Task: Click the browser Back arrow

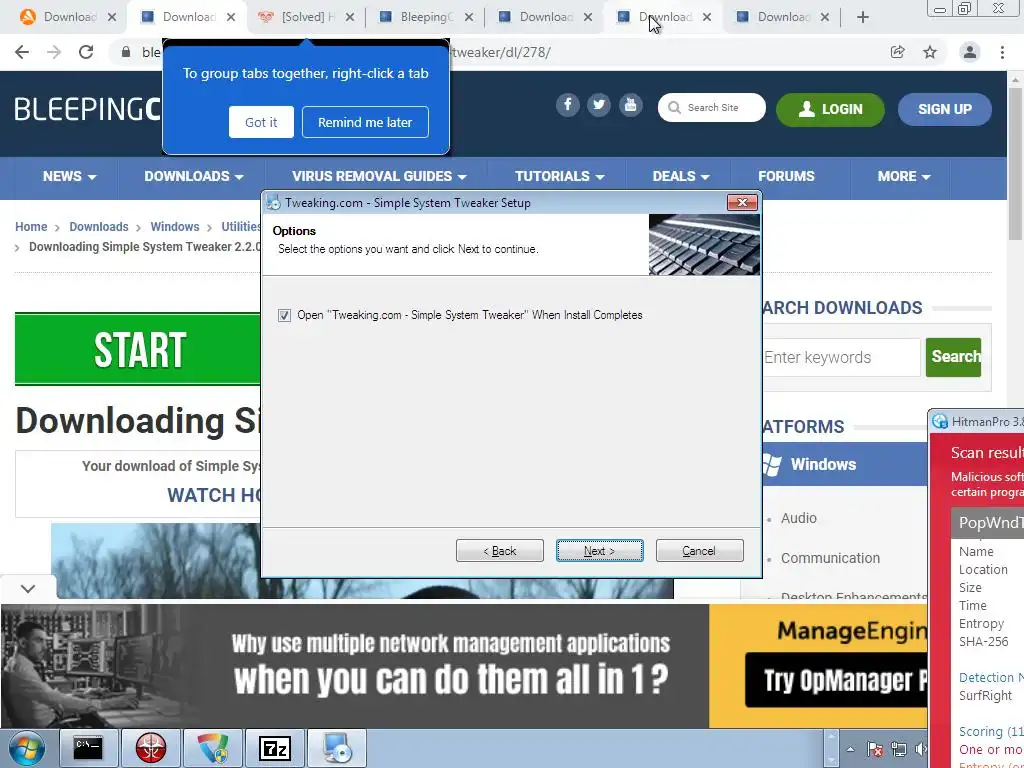Action: pos(22,52)
